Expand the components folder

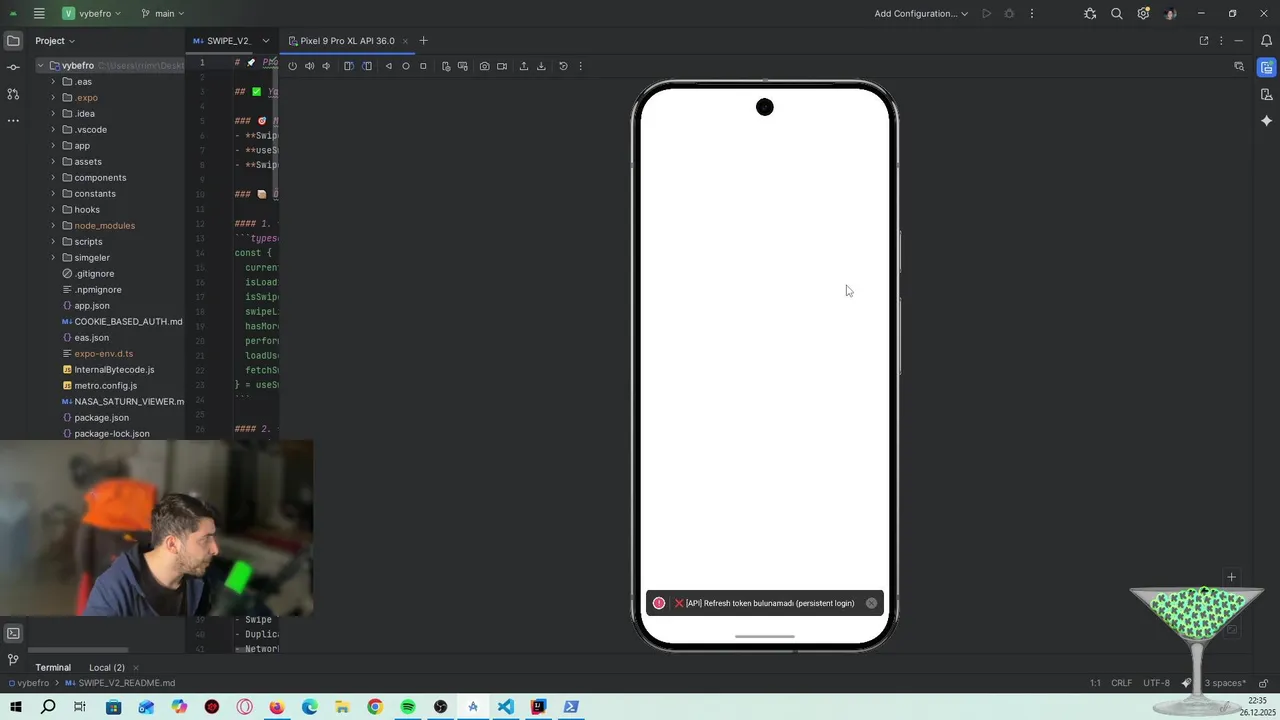[53, 178]
